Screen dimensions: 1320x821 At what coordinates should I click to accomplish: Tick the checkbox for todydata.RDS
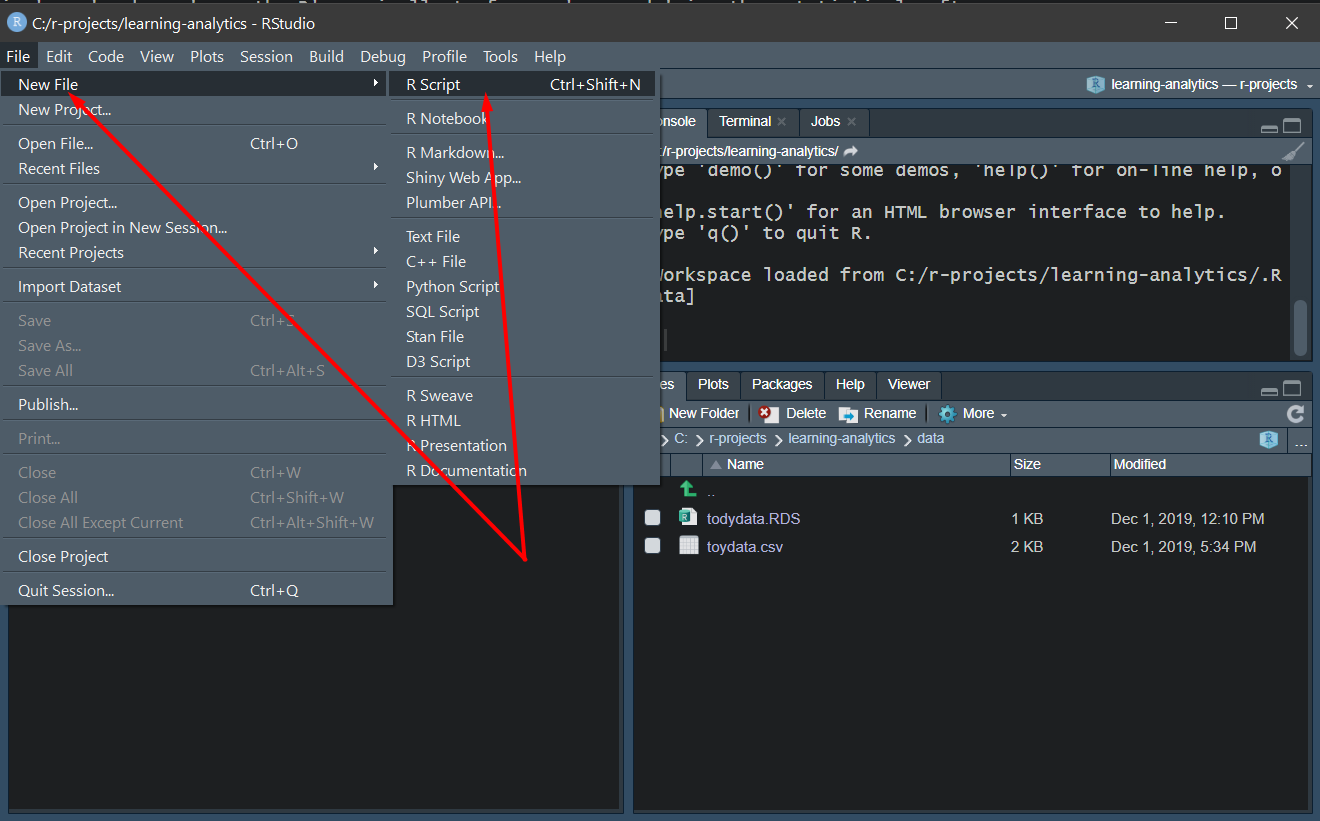652,518
